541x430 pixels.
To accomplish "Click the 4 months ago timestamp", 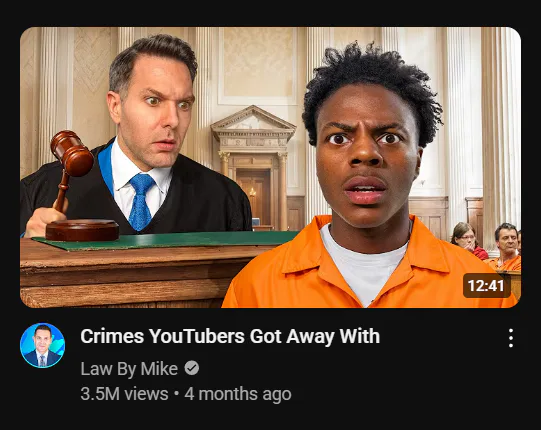I will pyautogui.click(x=238, y=394).
